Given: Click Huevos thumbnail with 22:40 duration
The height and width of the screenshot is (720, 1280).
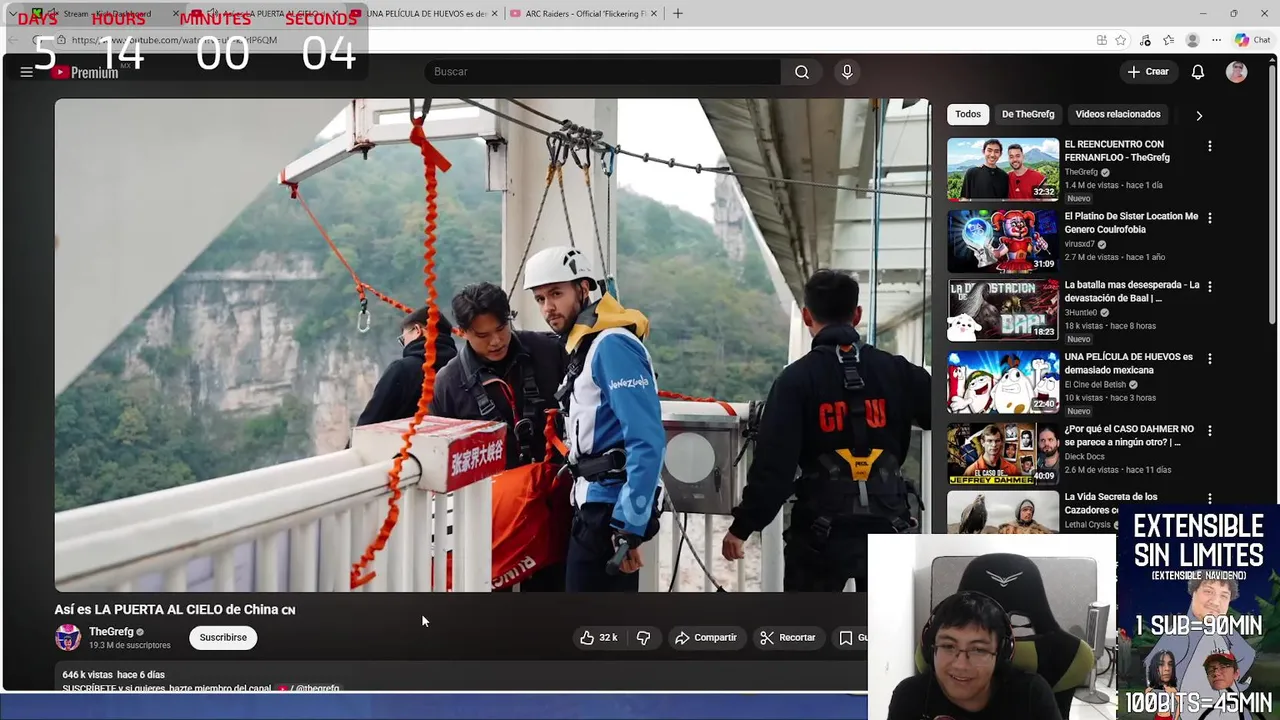Looking at the screenshot, I should click(x=1003, y=382).
